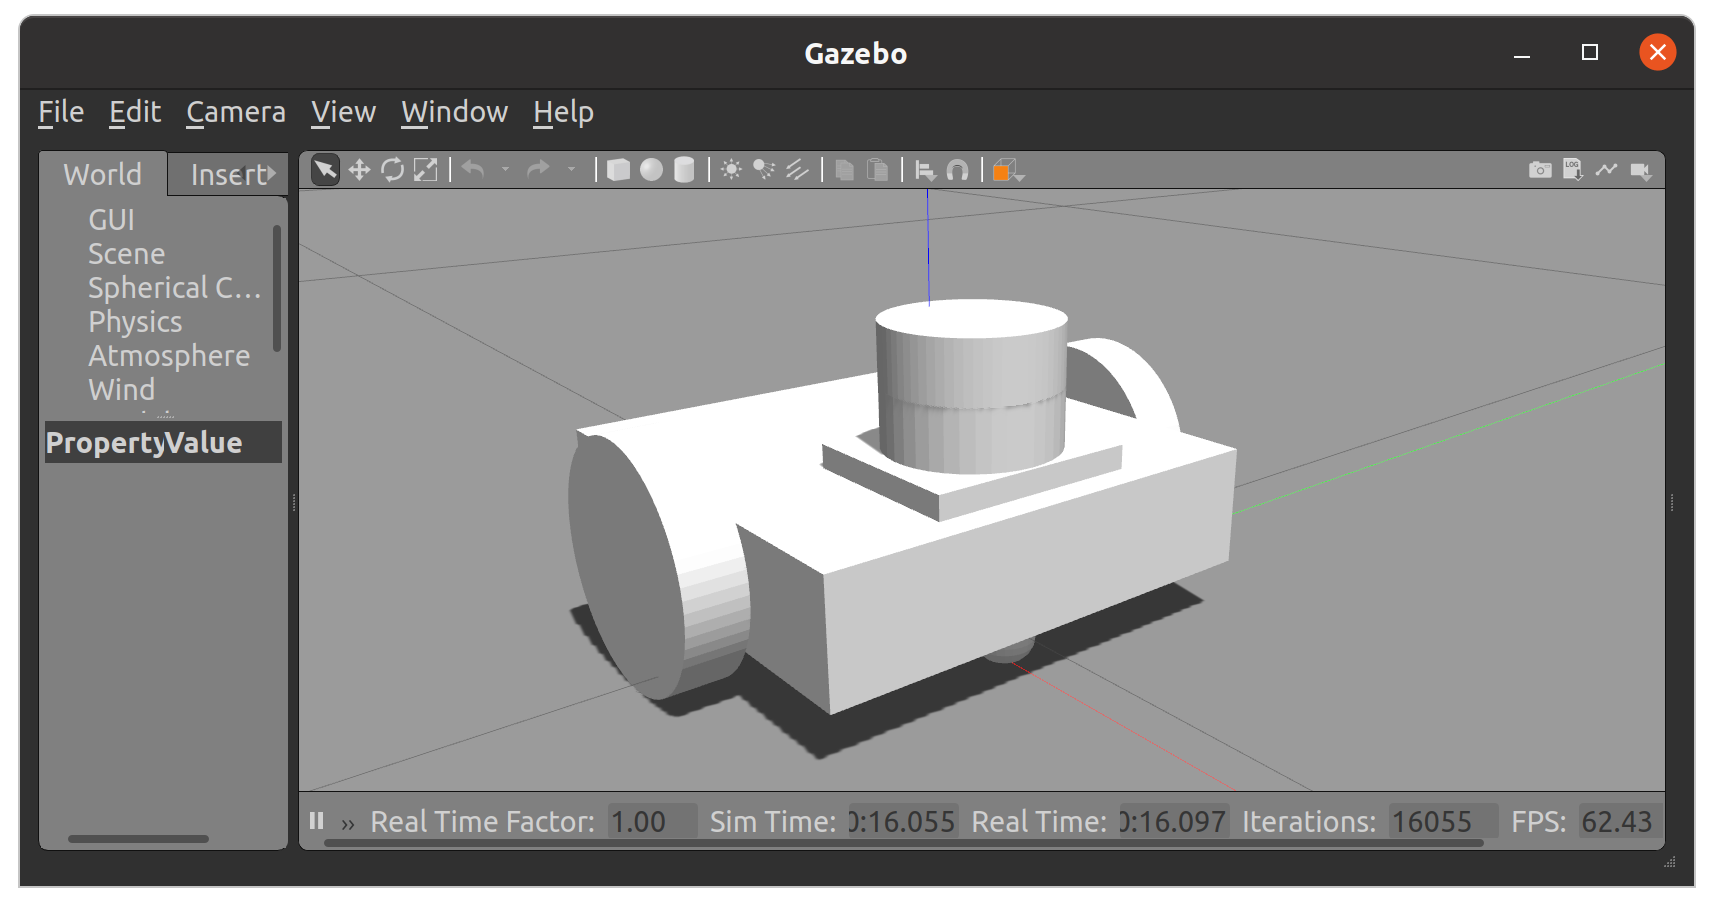Select the arrow selection mode tool
Viewport: 1714px width, 906px height.
325,170
